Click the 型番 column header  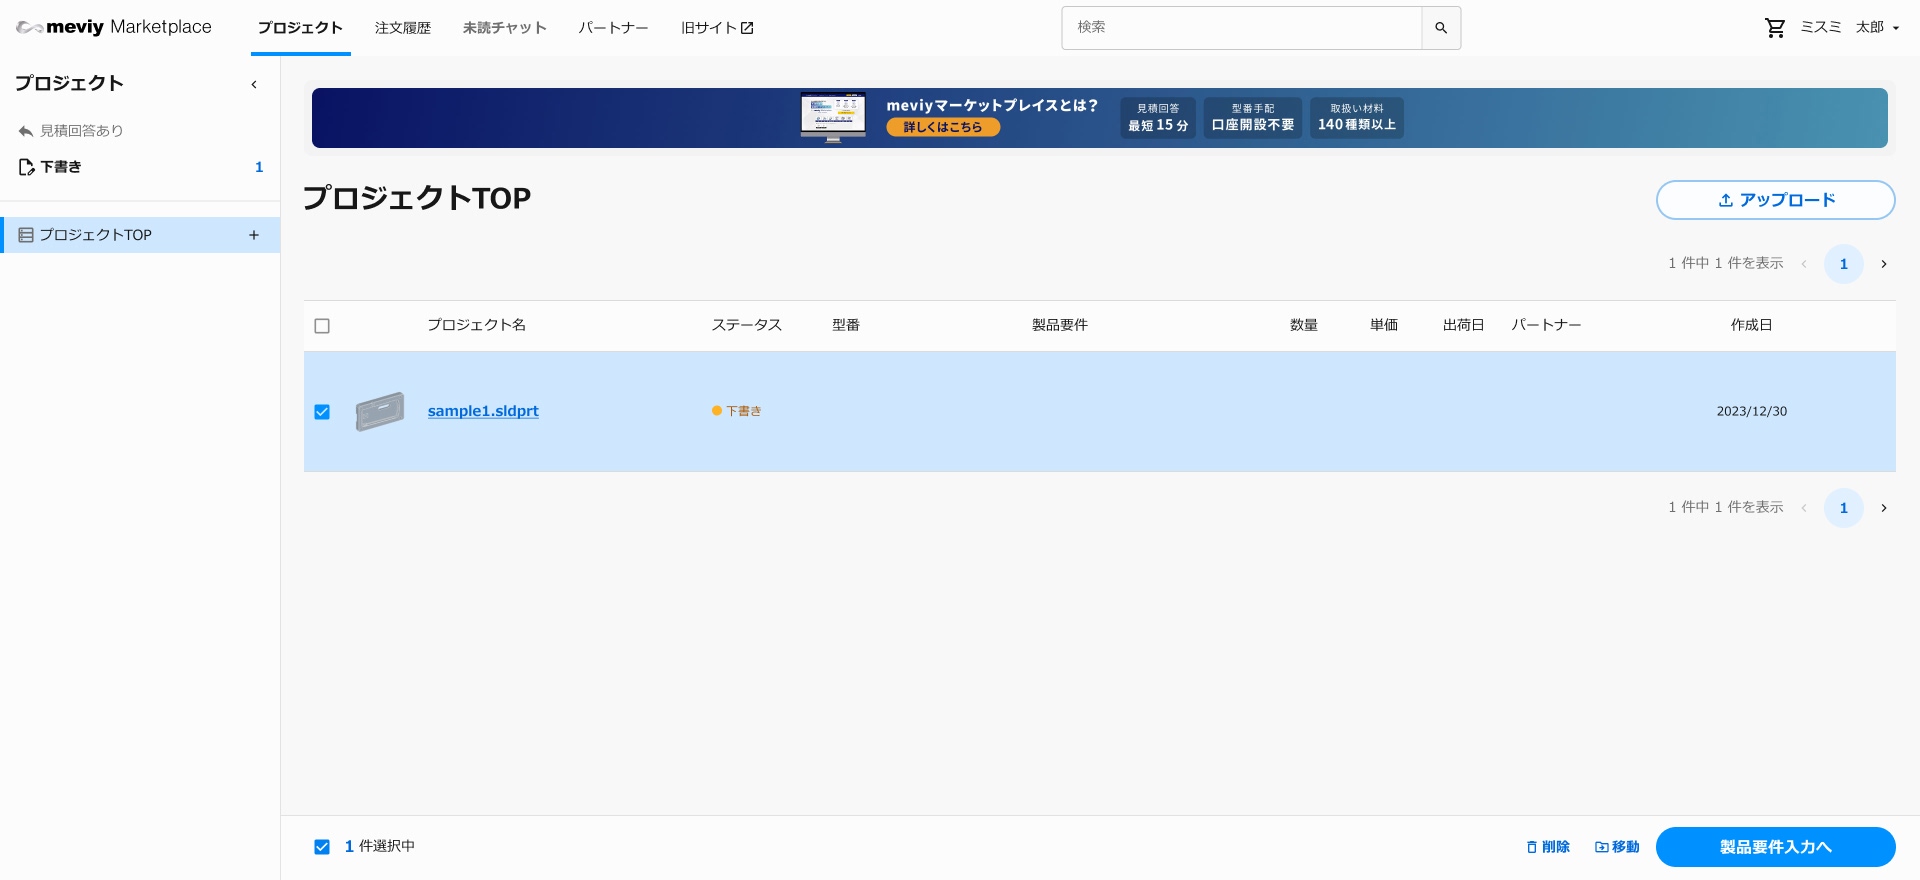tap(846, 325)
